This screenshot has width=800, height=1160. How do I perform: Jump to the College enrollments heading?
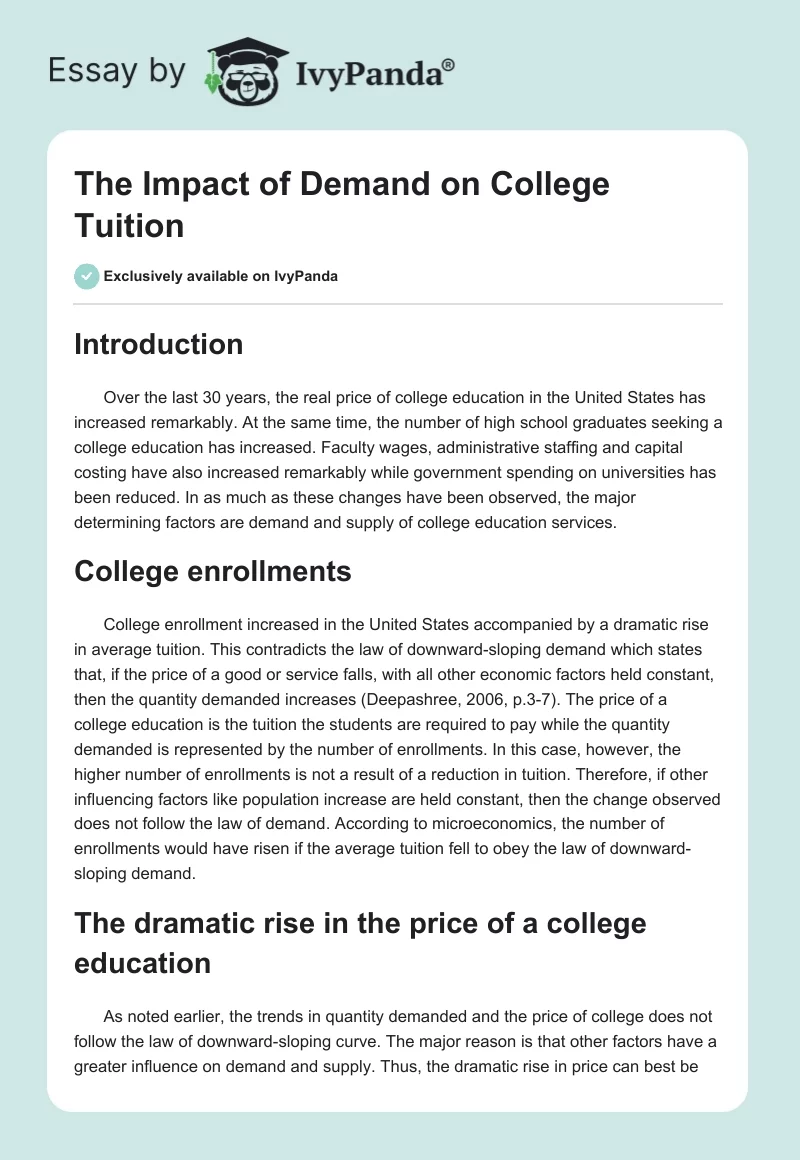[x=213, y=571]
